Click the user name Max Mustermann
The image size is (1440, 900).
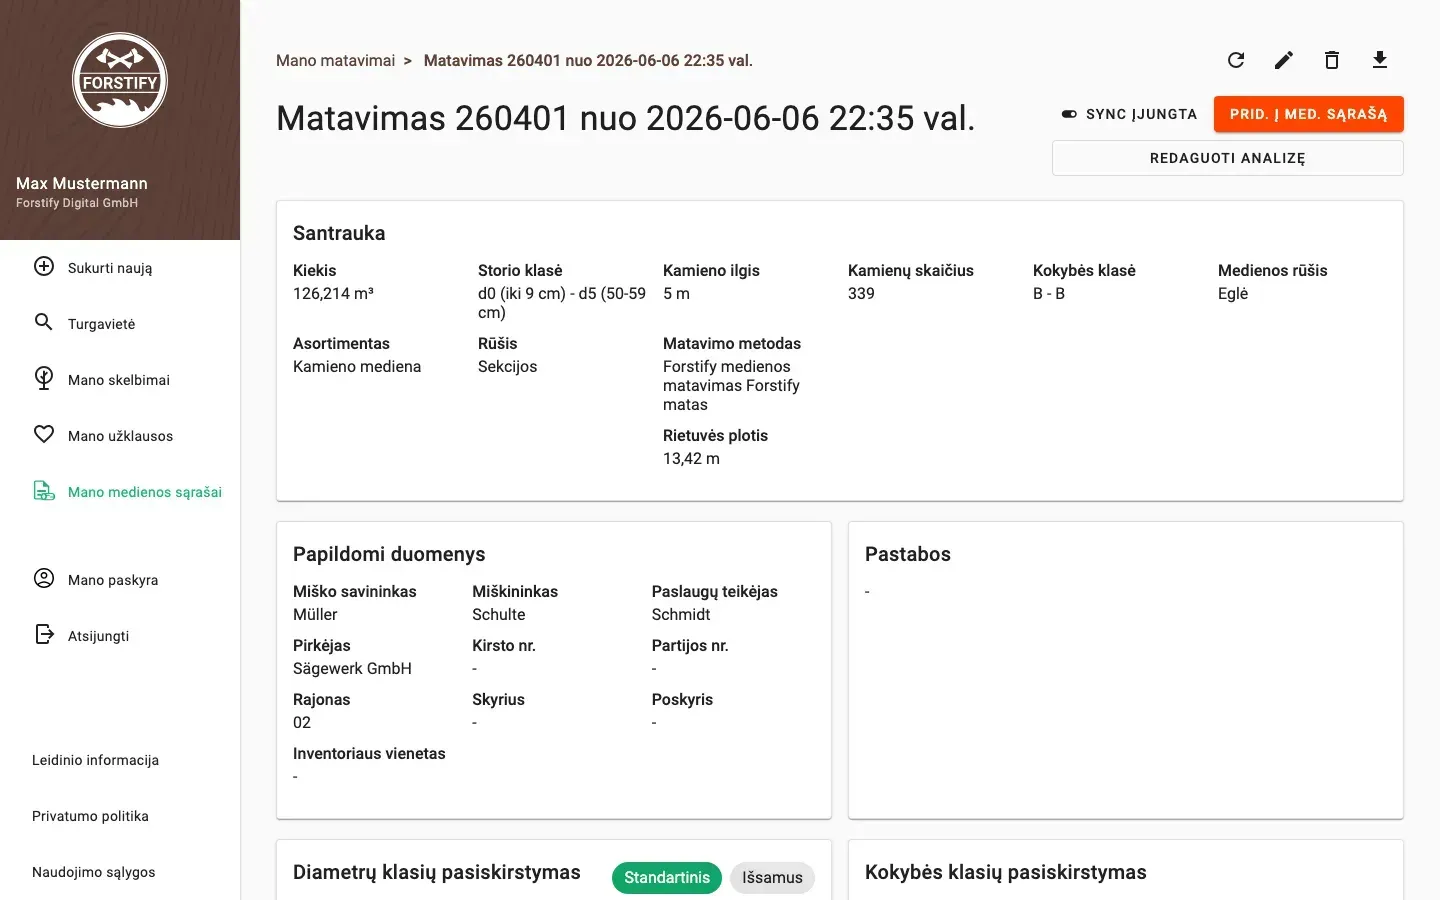pyautogui.click(x=82, y=183)
